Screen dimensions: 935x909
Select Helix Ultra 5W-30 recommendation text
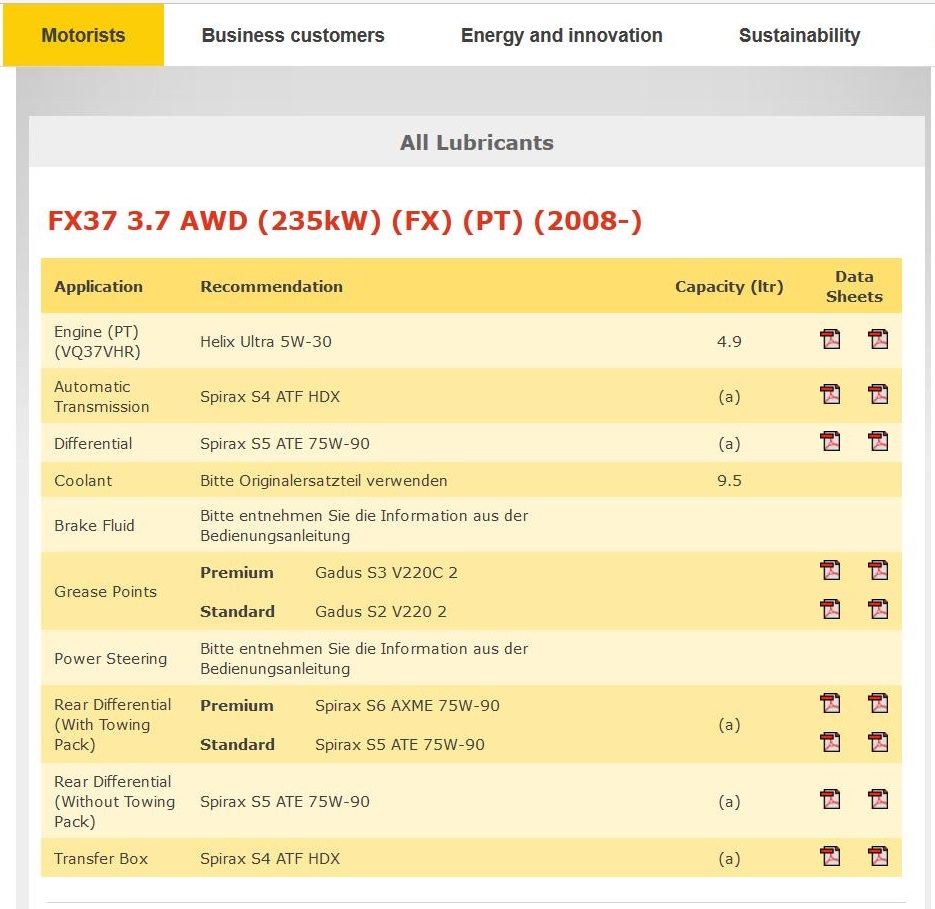click(266, 341)
